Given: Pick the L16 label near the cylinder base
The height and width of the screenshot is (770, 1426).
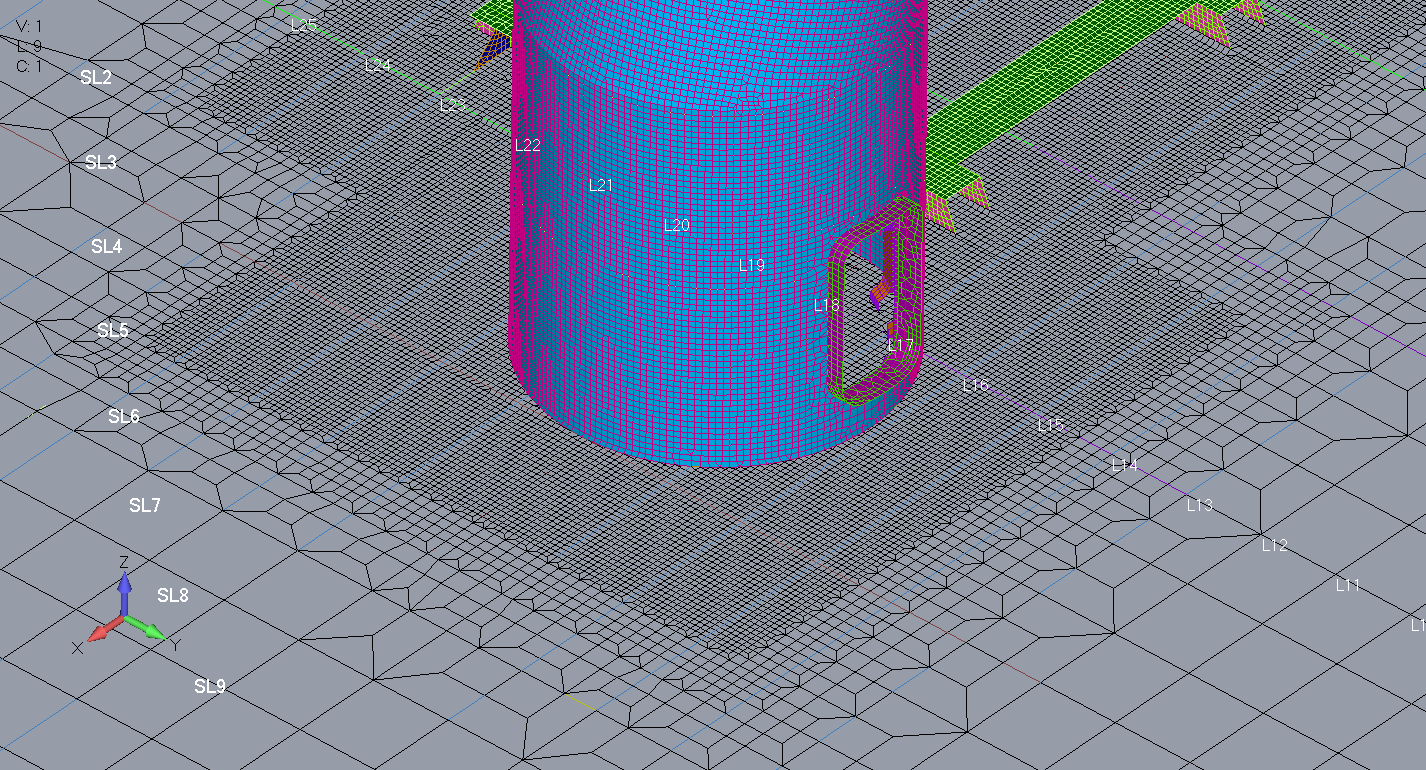Looking at the screenshot, I should 975,384.
